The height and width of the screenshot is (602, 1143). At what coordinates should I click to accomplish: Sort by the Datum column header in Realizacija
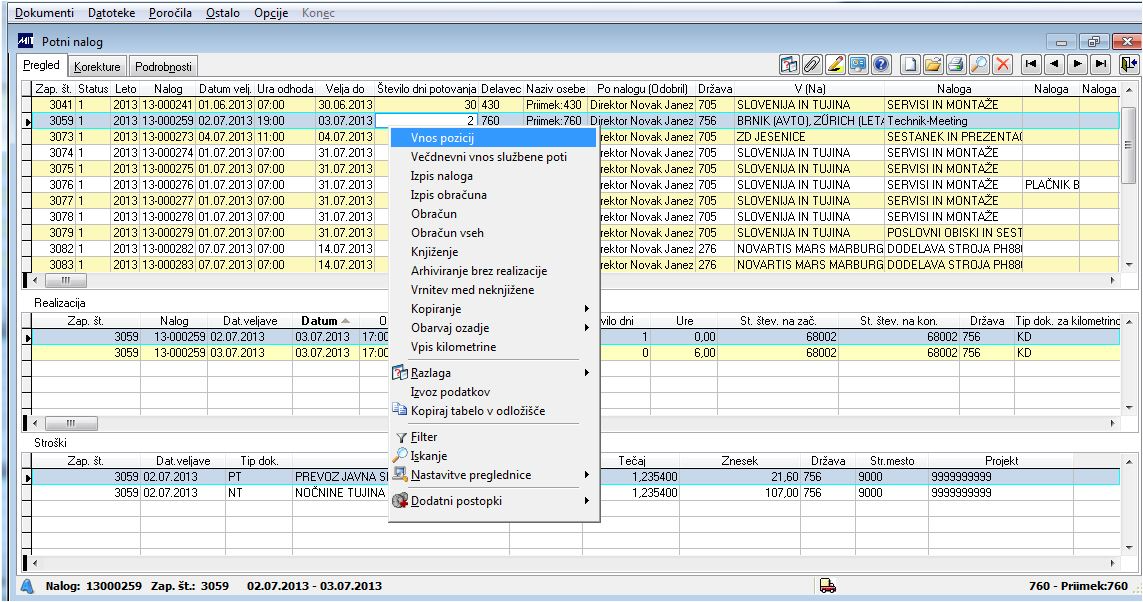[319, 321]
